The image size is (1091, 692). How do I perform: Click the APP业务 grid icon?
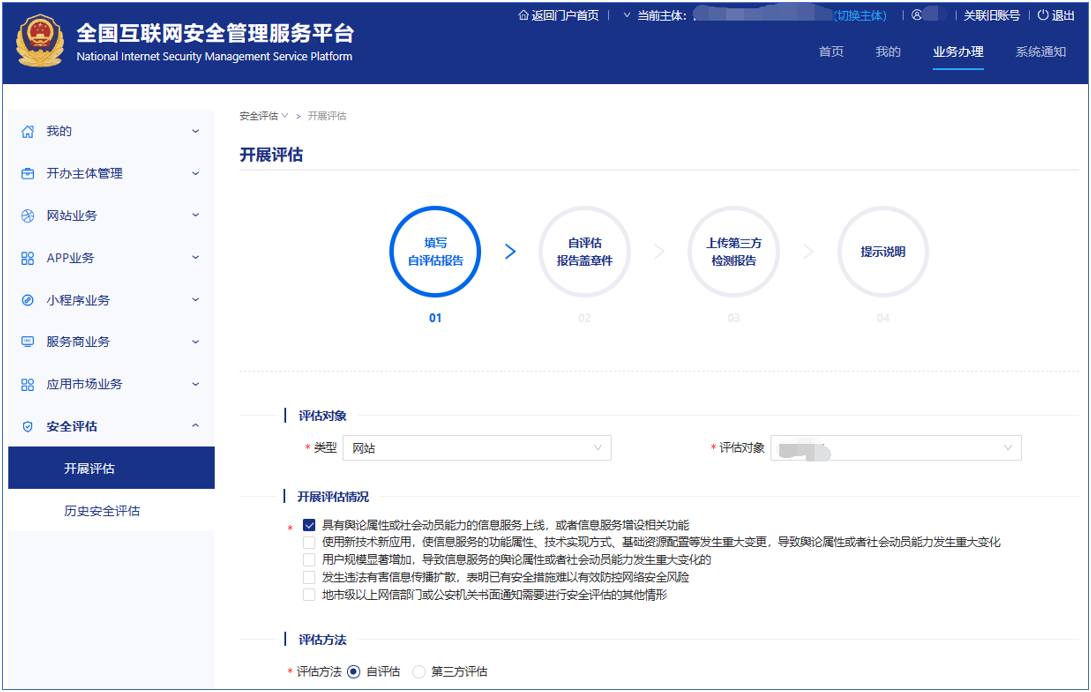tap(27, 258)
